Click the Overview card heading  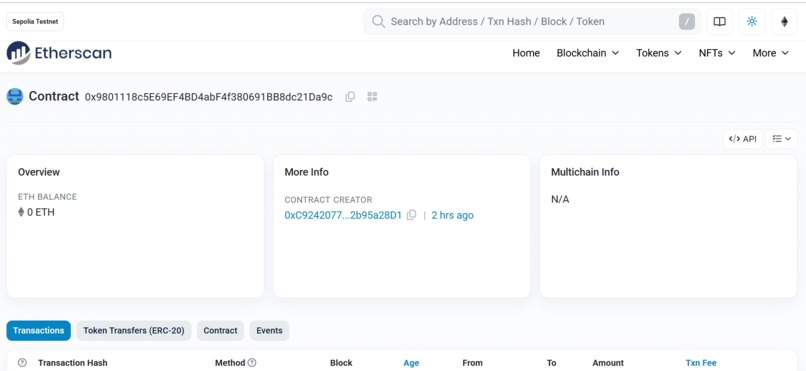coord(39,172)
